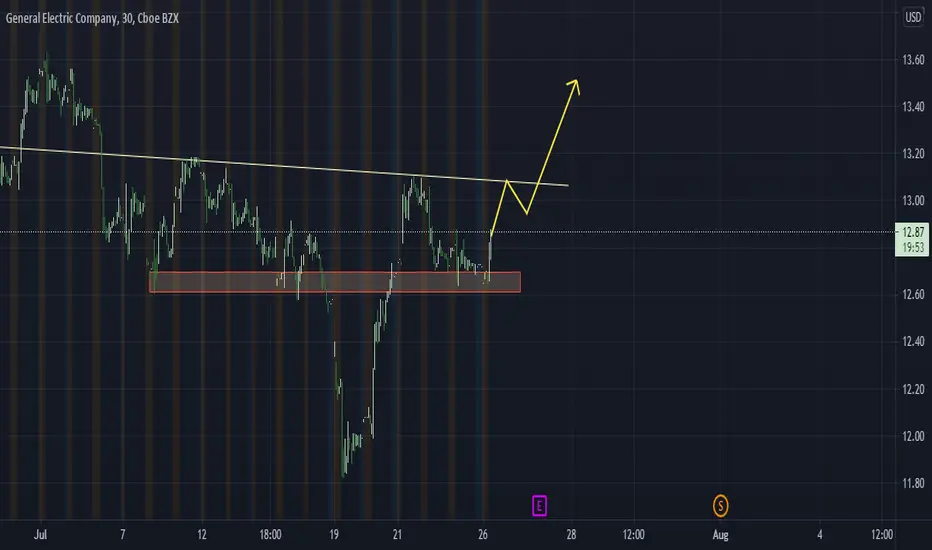Click the Jul date label

[40, 535]
